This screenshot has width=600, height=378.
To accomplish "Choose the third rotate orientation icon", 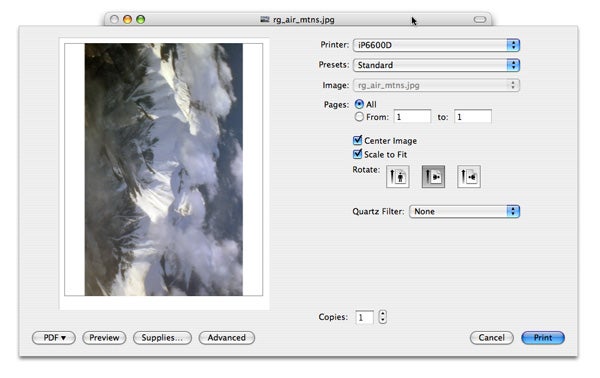I will pos(469,176).
